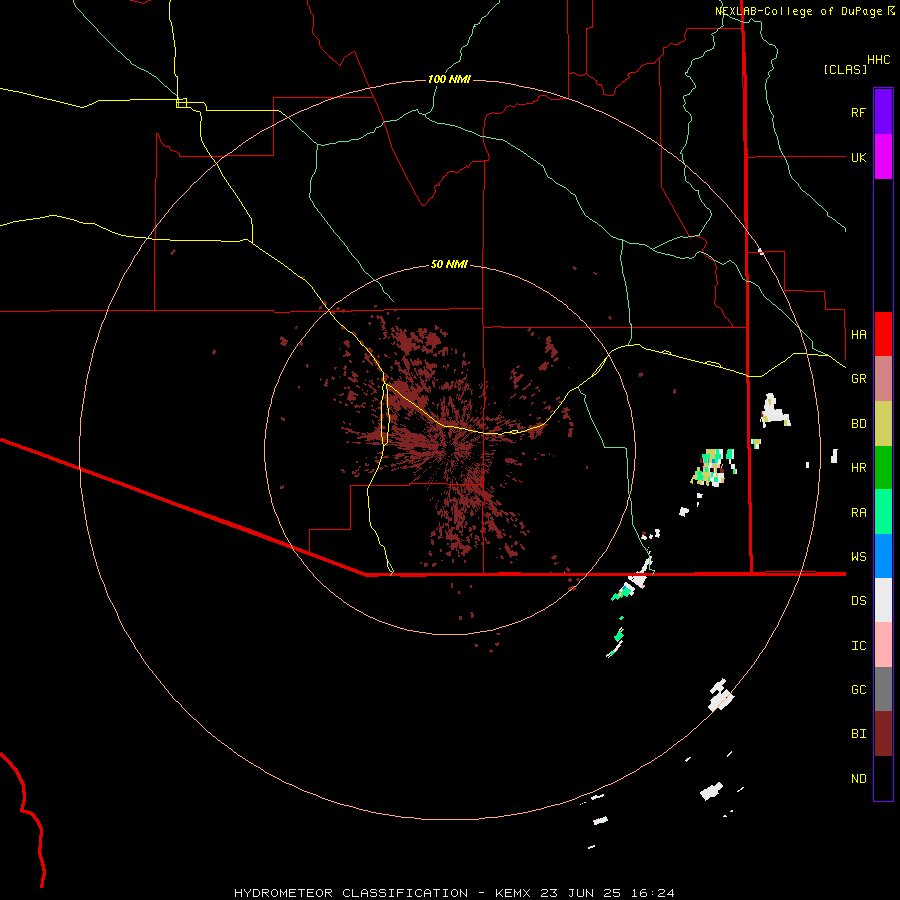Click the RF legend label

pos(858,112)
